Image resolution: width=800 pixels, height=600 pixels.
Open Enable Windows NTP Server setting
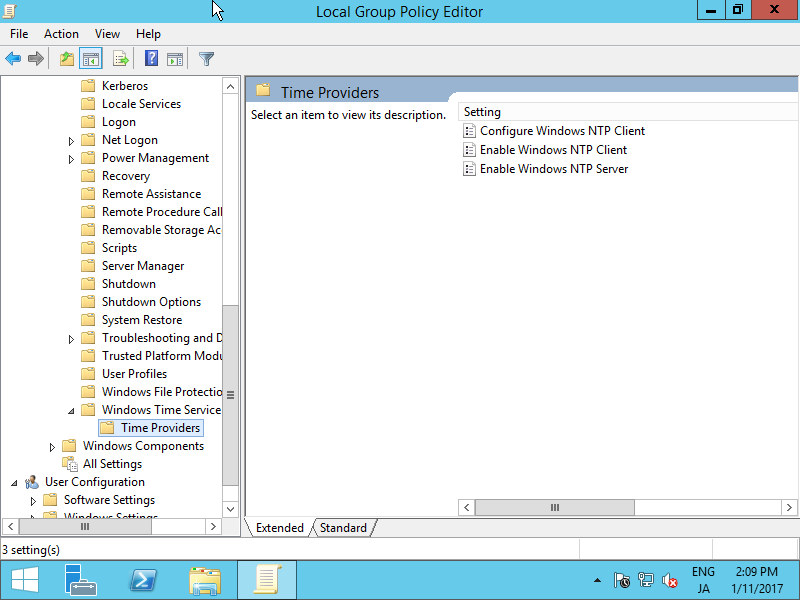click(553, 169)
